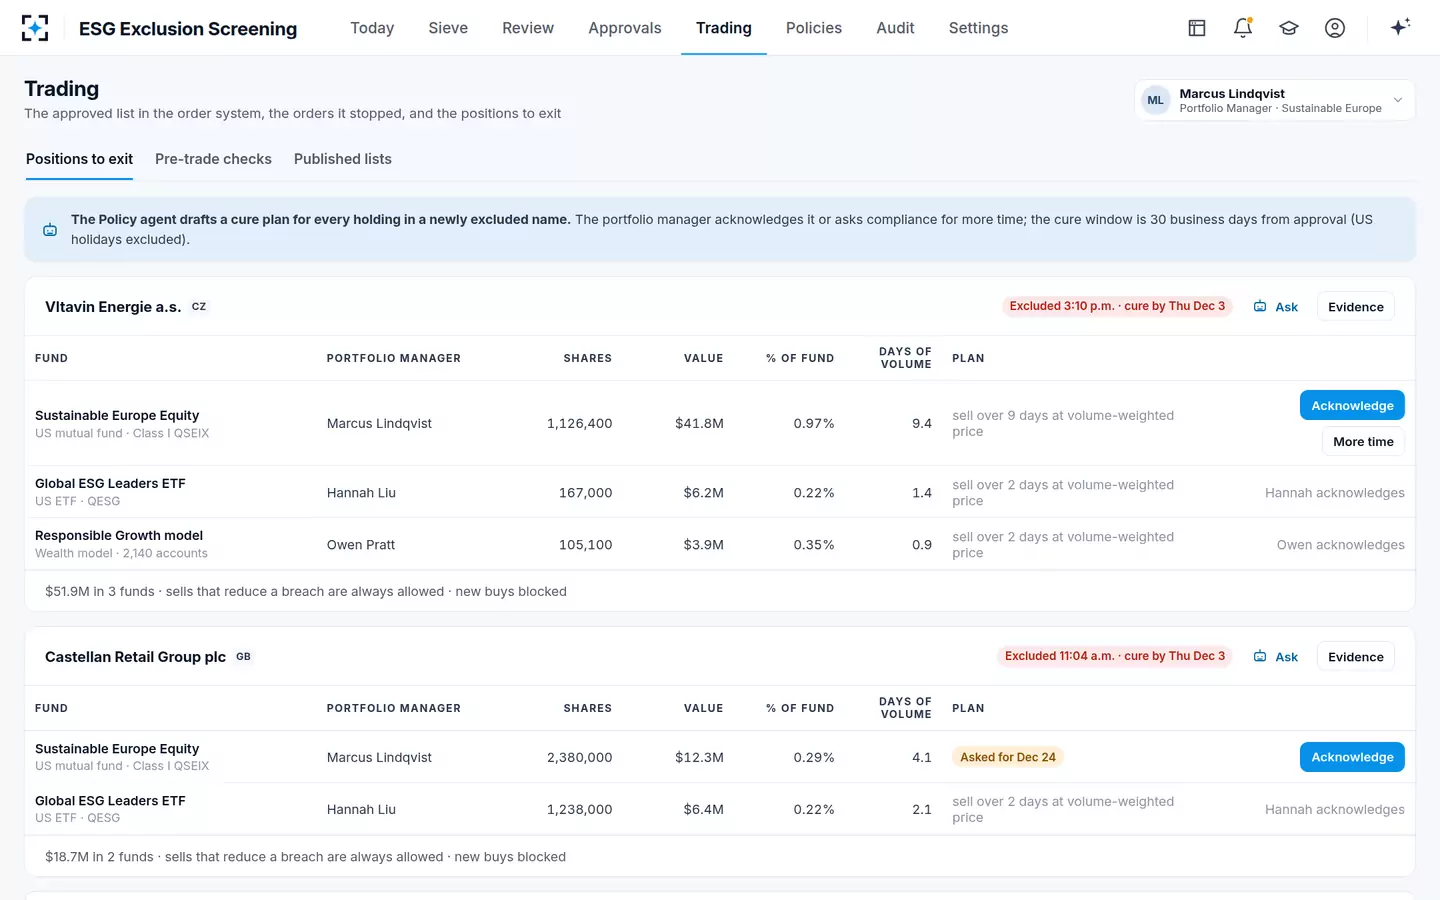The height and width of the screenshot is (900, 1440).
Task: Go to Settings
Action: point(978,28)
